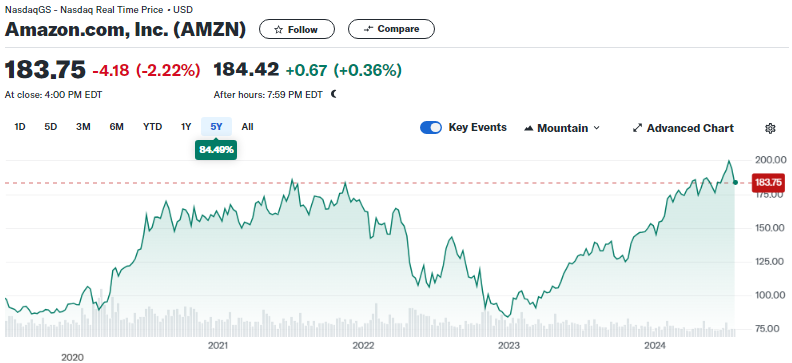Open the Advanced Chart link

click(x=683, y=128)
